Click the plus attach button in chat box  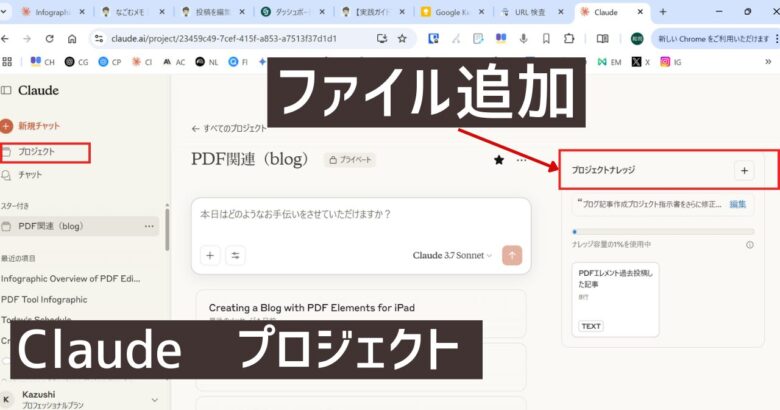[x=210, y=255]
